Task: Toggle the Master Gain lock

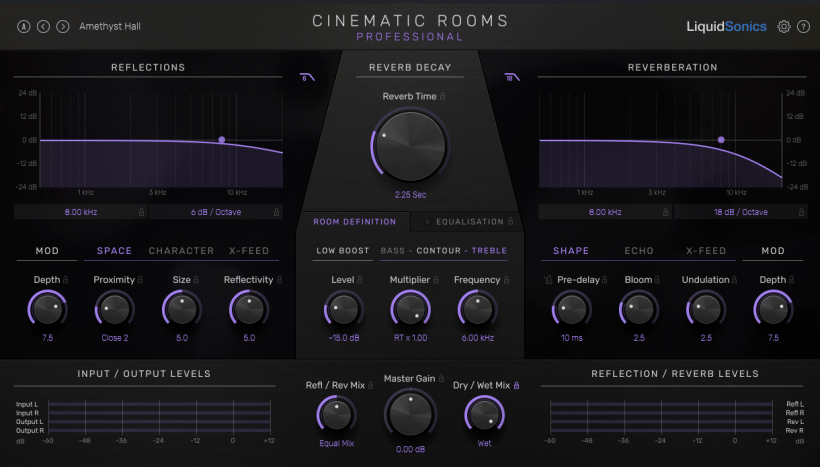Action: coord(443,378)
